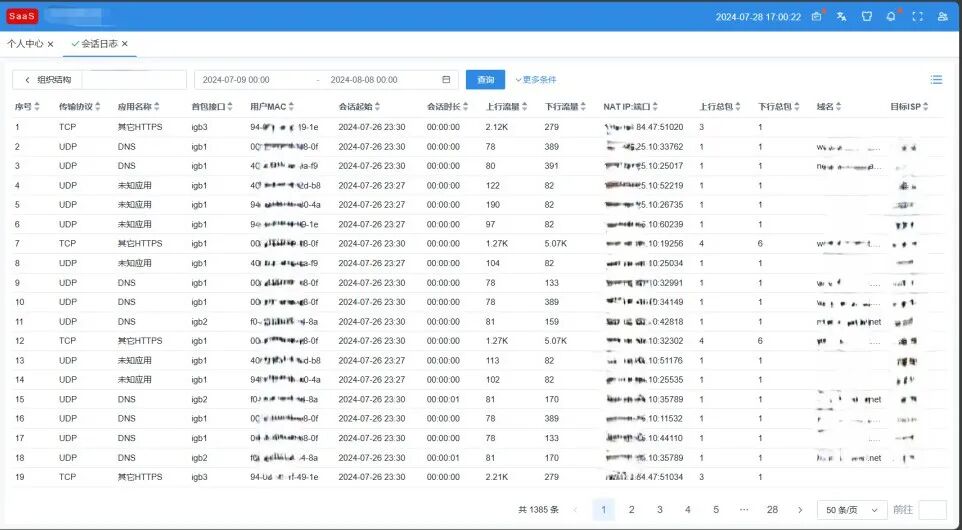
Task: Click the header timestamp 2024-07-28 17:00:22
Action: [x=758, y=17]
